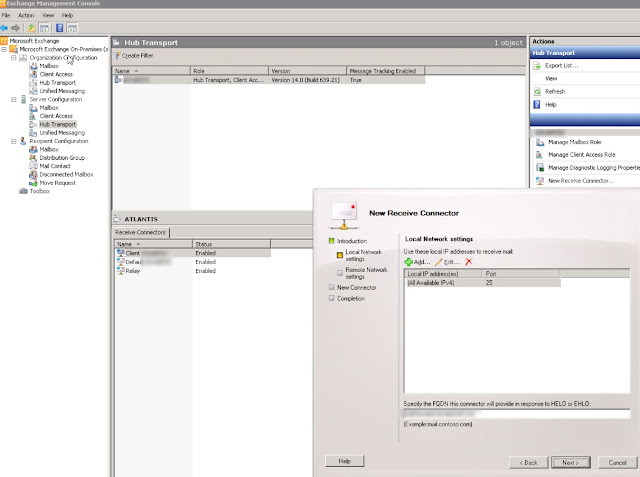Click Export List in Actions pane

(561, 66)
